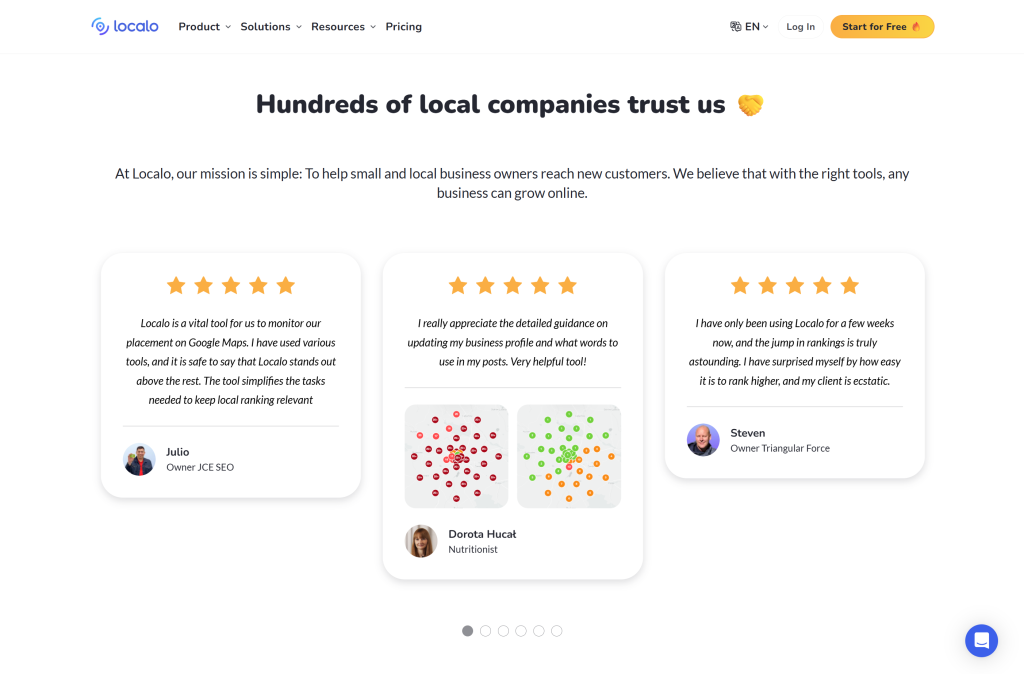1024x674 pixels.
Task: Select the first active carousel dot
Action: (468, 631)
